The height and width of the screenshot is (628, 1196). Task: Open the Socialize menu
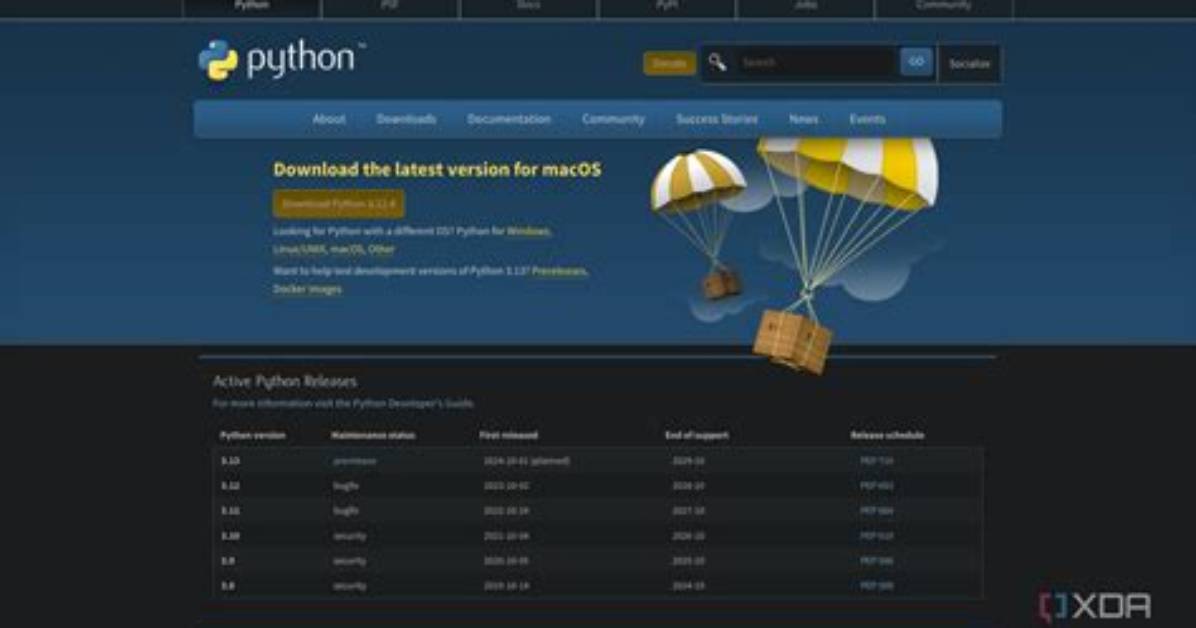click(x=969, y=64)
